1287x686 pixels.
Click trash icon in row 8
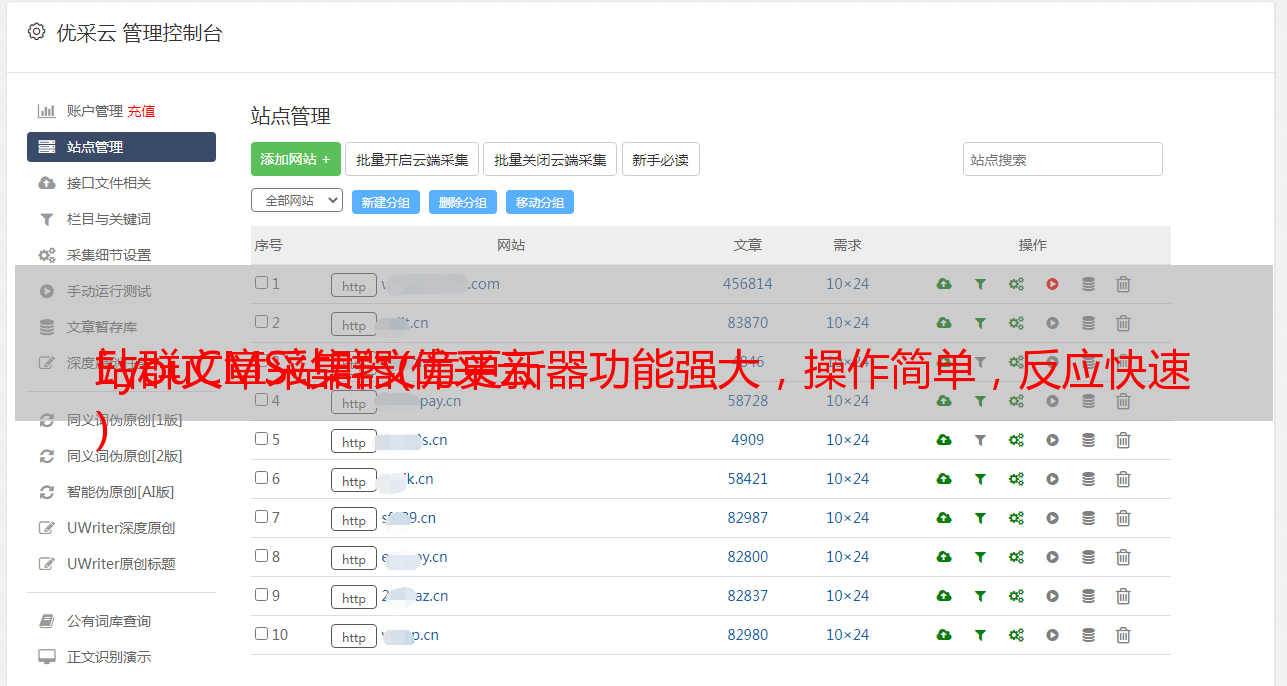pyautogui.click(x=1123, y=557)
